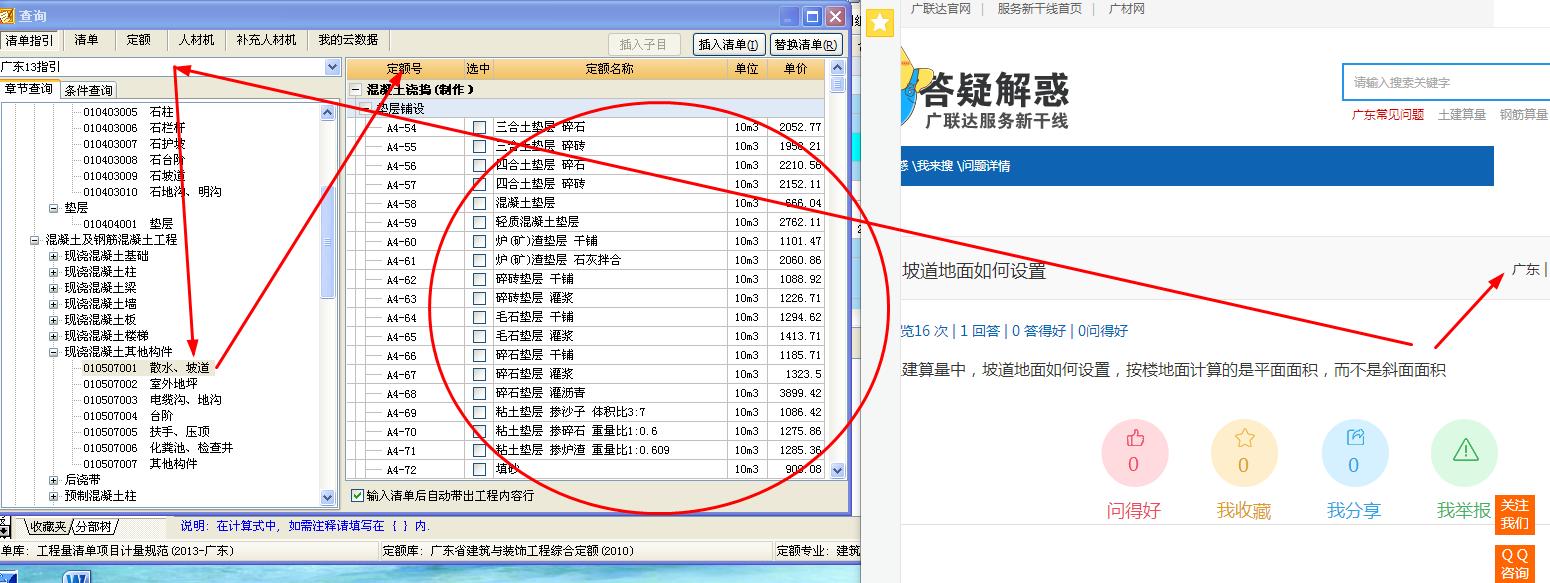Click the quota table scroll-up arrow

tap(838, 68)
